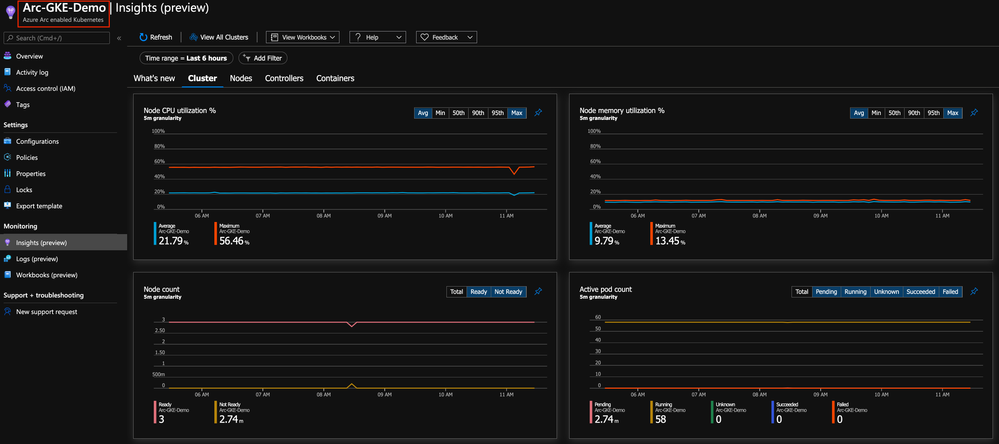
Task: Toggle 95th on Node CPU utilization chart
Action: click(498, 113)
